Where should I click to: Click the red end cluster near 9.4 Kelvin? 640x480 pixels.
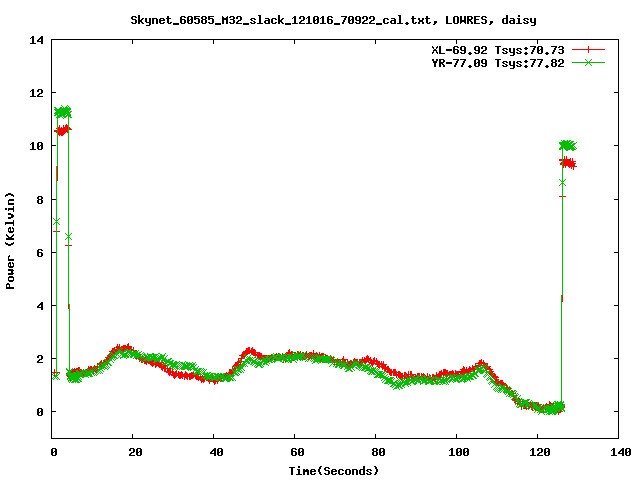568,163
